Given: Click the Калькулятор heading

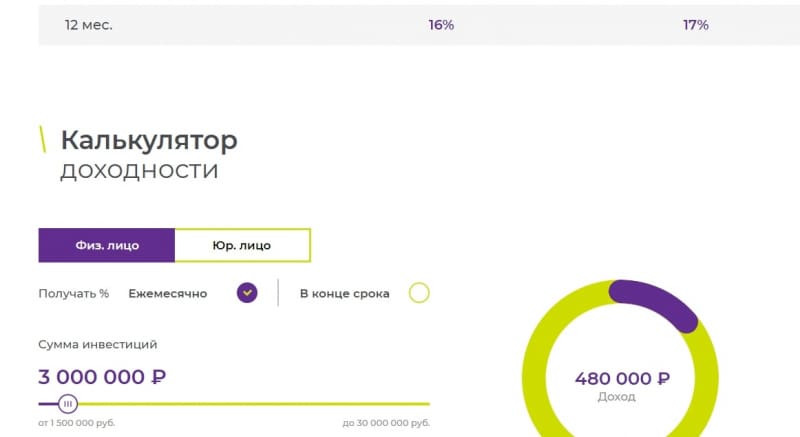Looking at the screenshot, I should 149,140.
